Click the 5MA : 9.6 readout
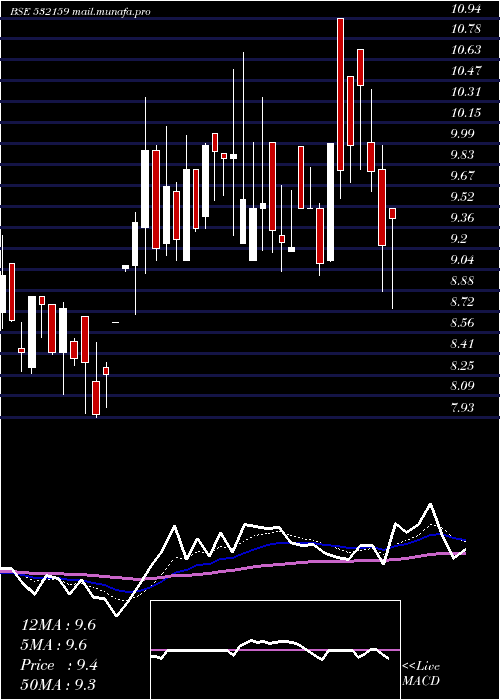The width and height of the screenshot is (500, 700). pyautogui.click(x=54, y=645)
